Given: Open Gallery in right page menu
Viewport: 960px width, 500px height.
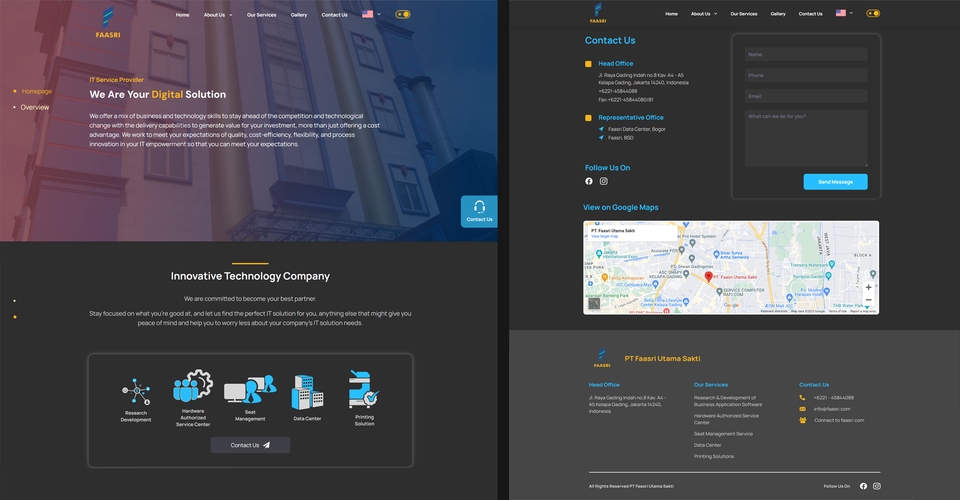Looking at the screenshot, I should [x=778, y=13].
